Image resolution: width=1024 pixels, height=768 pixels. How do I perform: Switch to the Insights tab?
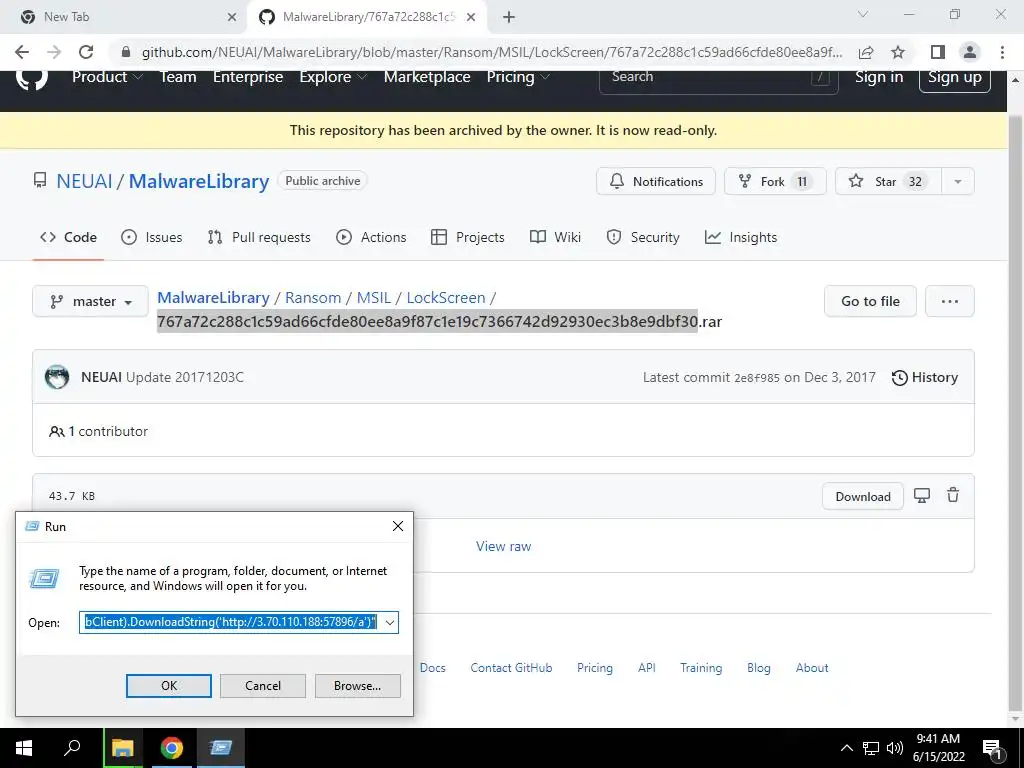[x=741, y=237]
